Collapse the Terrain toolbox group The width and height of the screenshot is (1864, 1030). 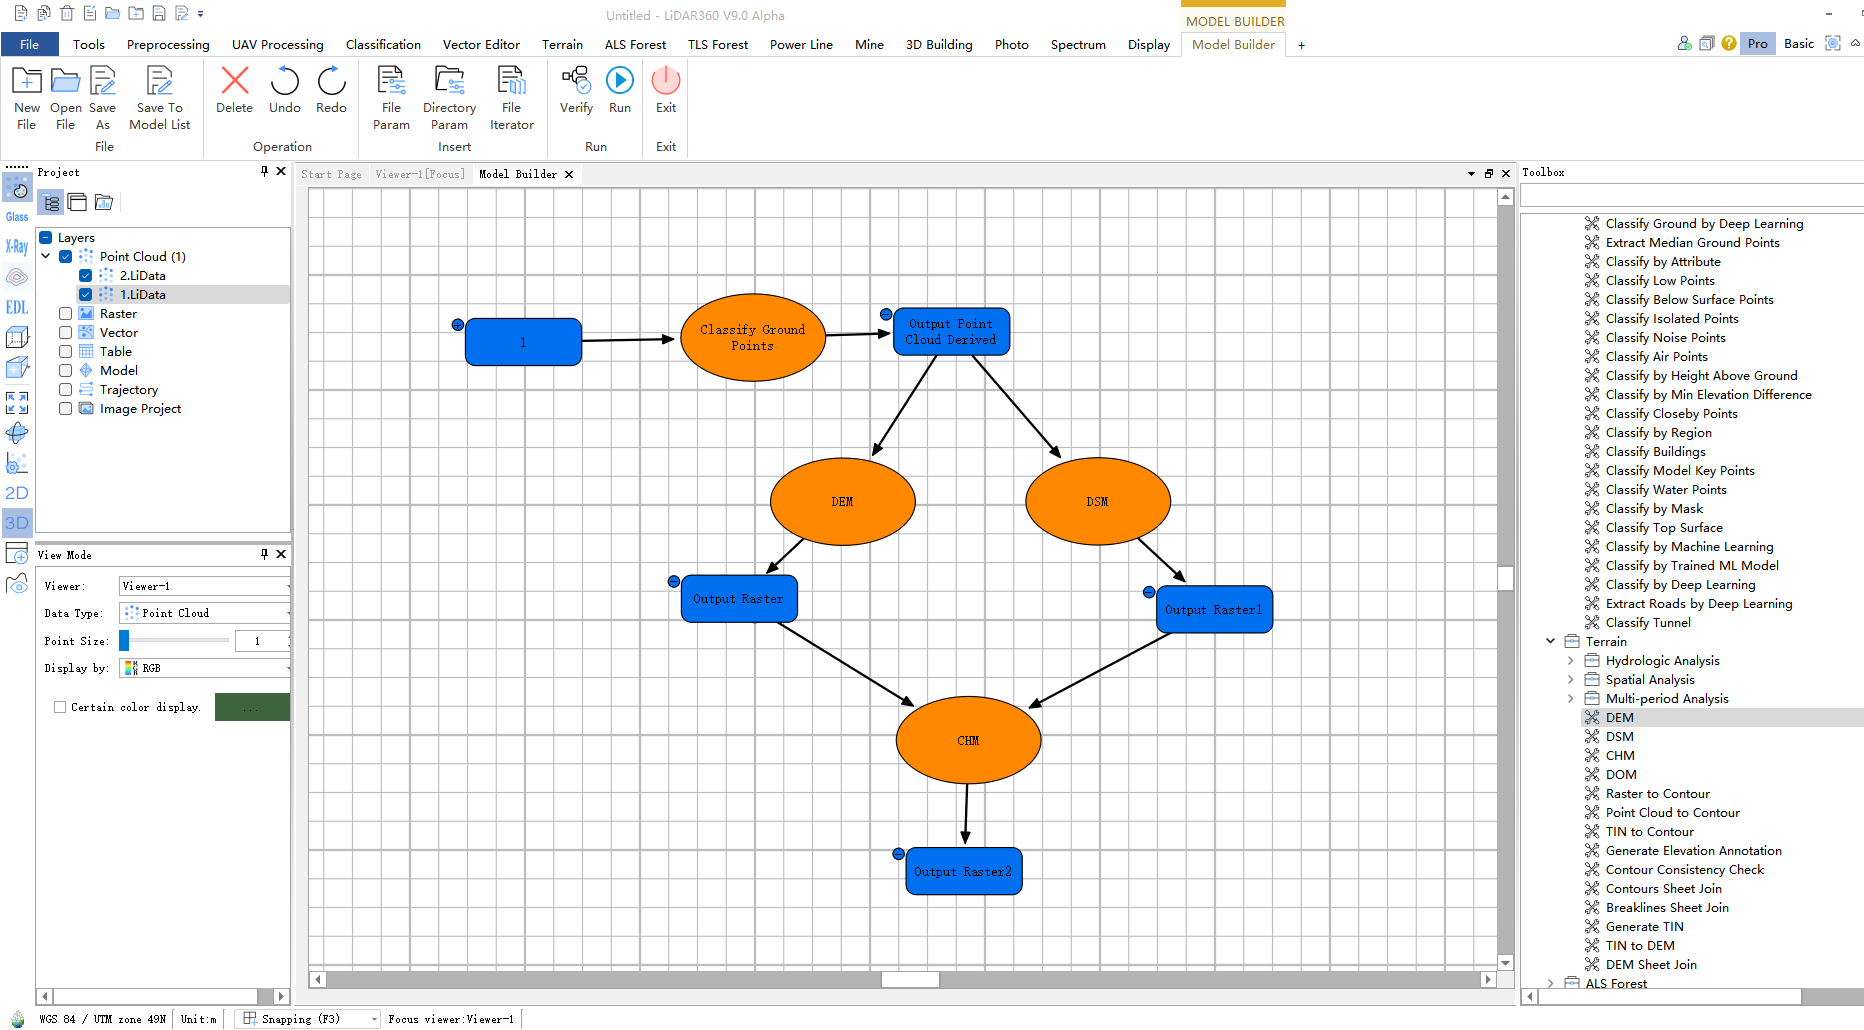click(1550, 642)
